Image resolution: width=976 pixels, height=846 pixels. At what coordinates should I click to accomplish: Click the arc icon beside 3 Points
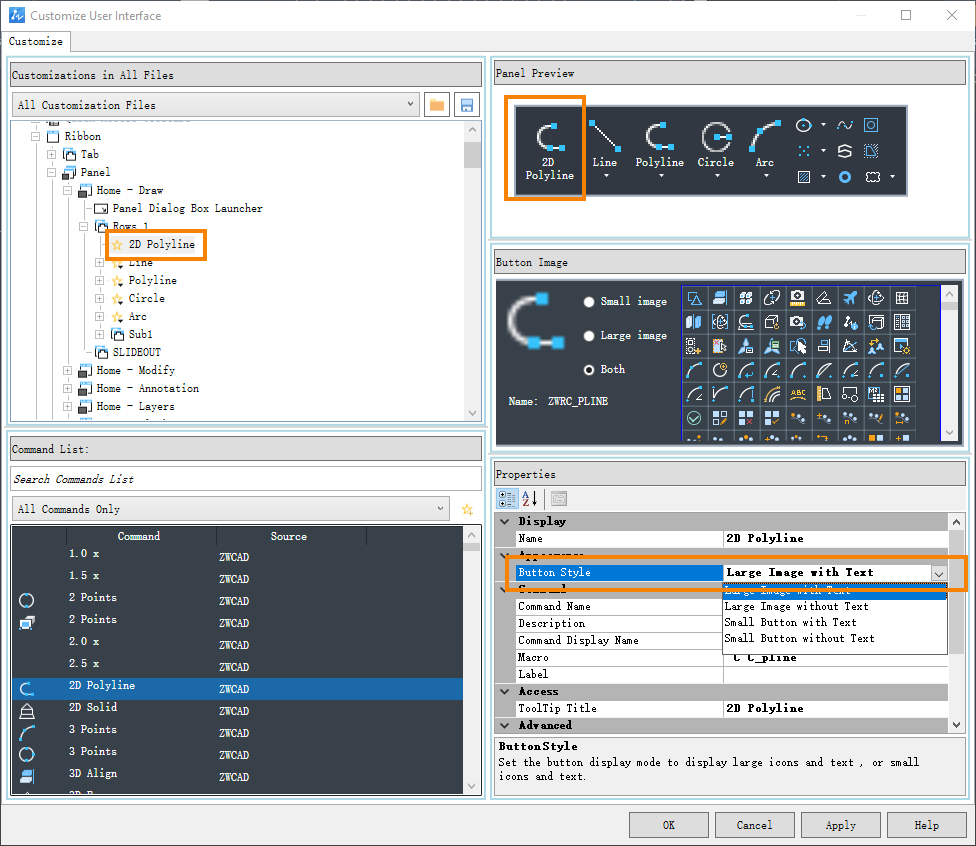pos(27,733)
